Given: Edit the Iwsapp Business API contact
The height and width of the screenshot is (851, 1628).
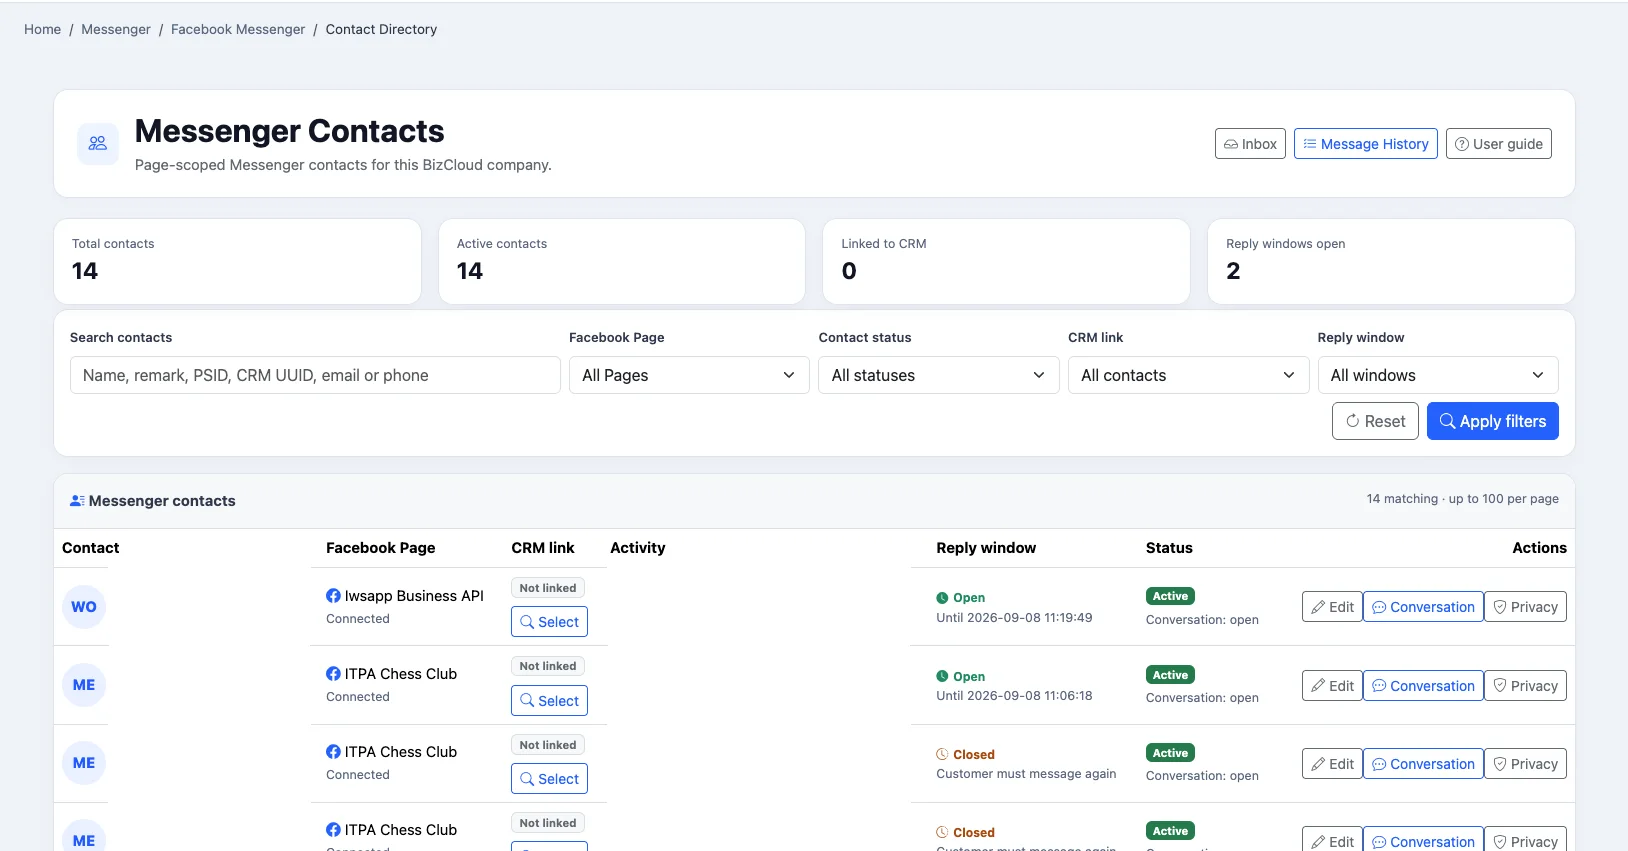Looking at the screenshot, I should (1332, 607).
